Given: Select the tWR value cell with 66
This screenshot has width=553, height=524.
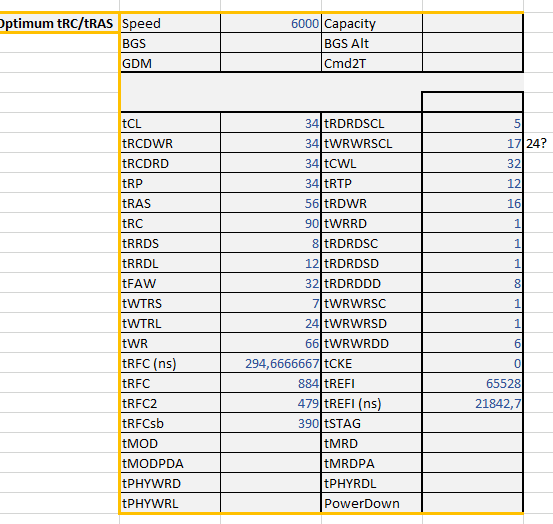Looking at the screenshot, I should click(271, 343).
